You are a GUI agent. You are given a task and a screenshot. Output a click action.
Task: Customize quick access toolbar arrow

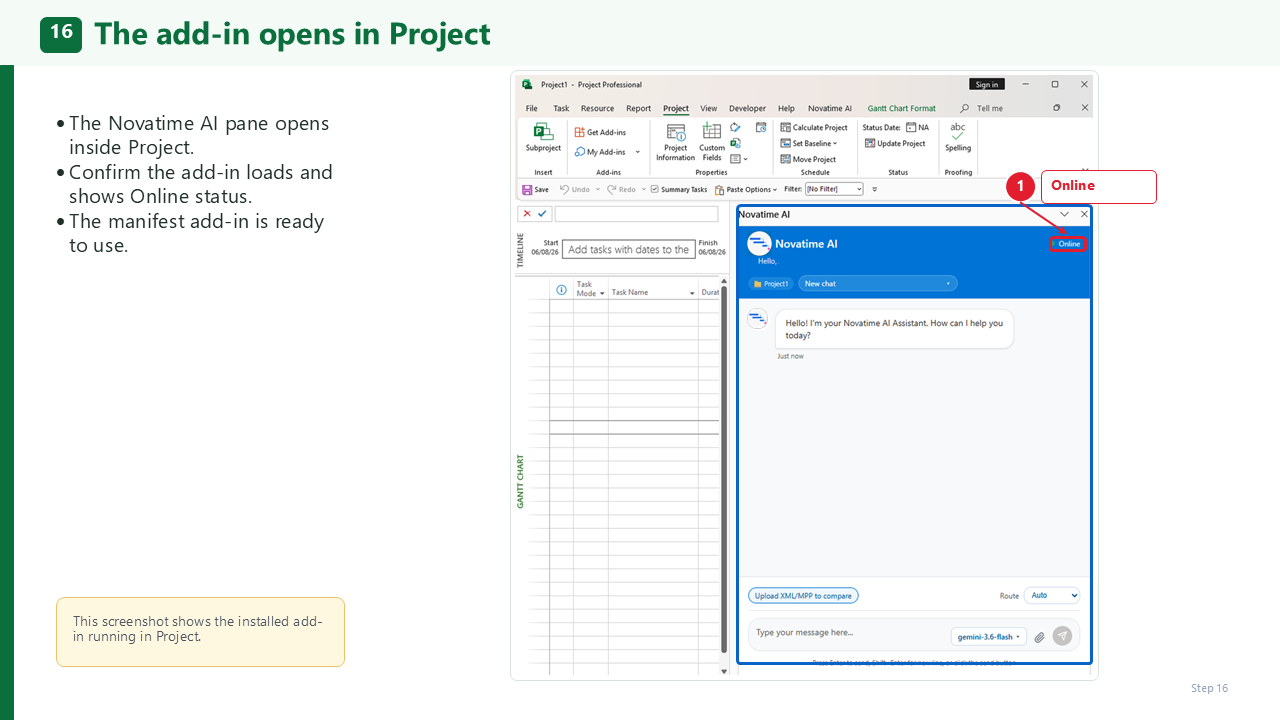coord(874,189)
